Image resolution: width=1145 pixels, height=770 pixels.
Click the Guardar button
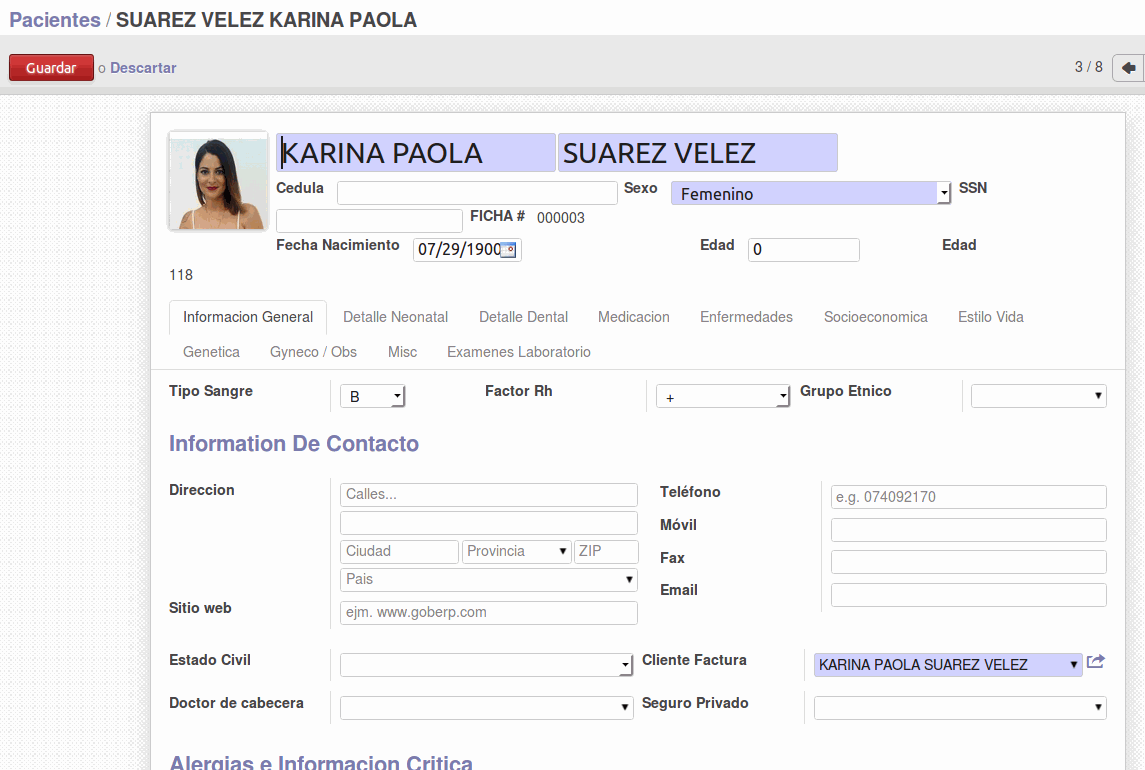[51, 68]
